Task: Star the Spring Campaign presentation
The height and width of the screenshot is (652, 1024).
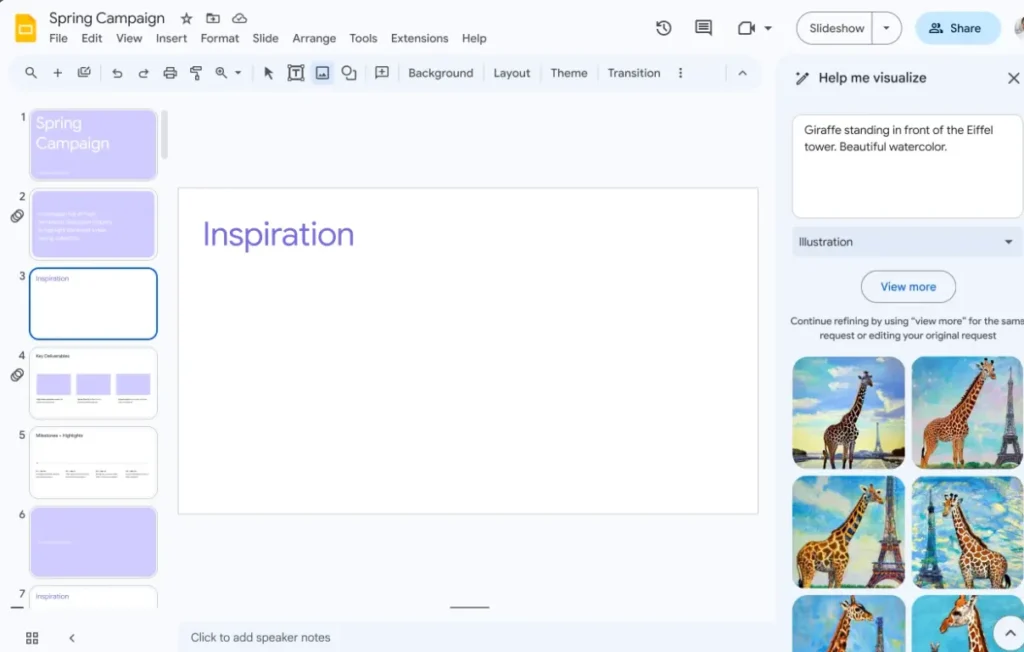Action: click(186, 18)
